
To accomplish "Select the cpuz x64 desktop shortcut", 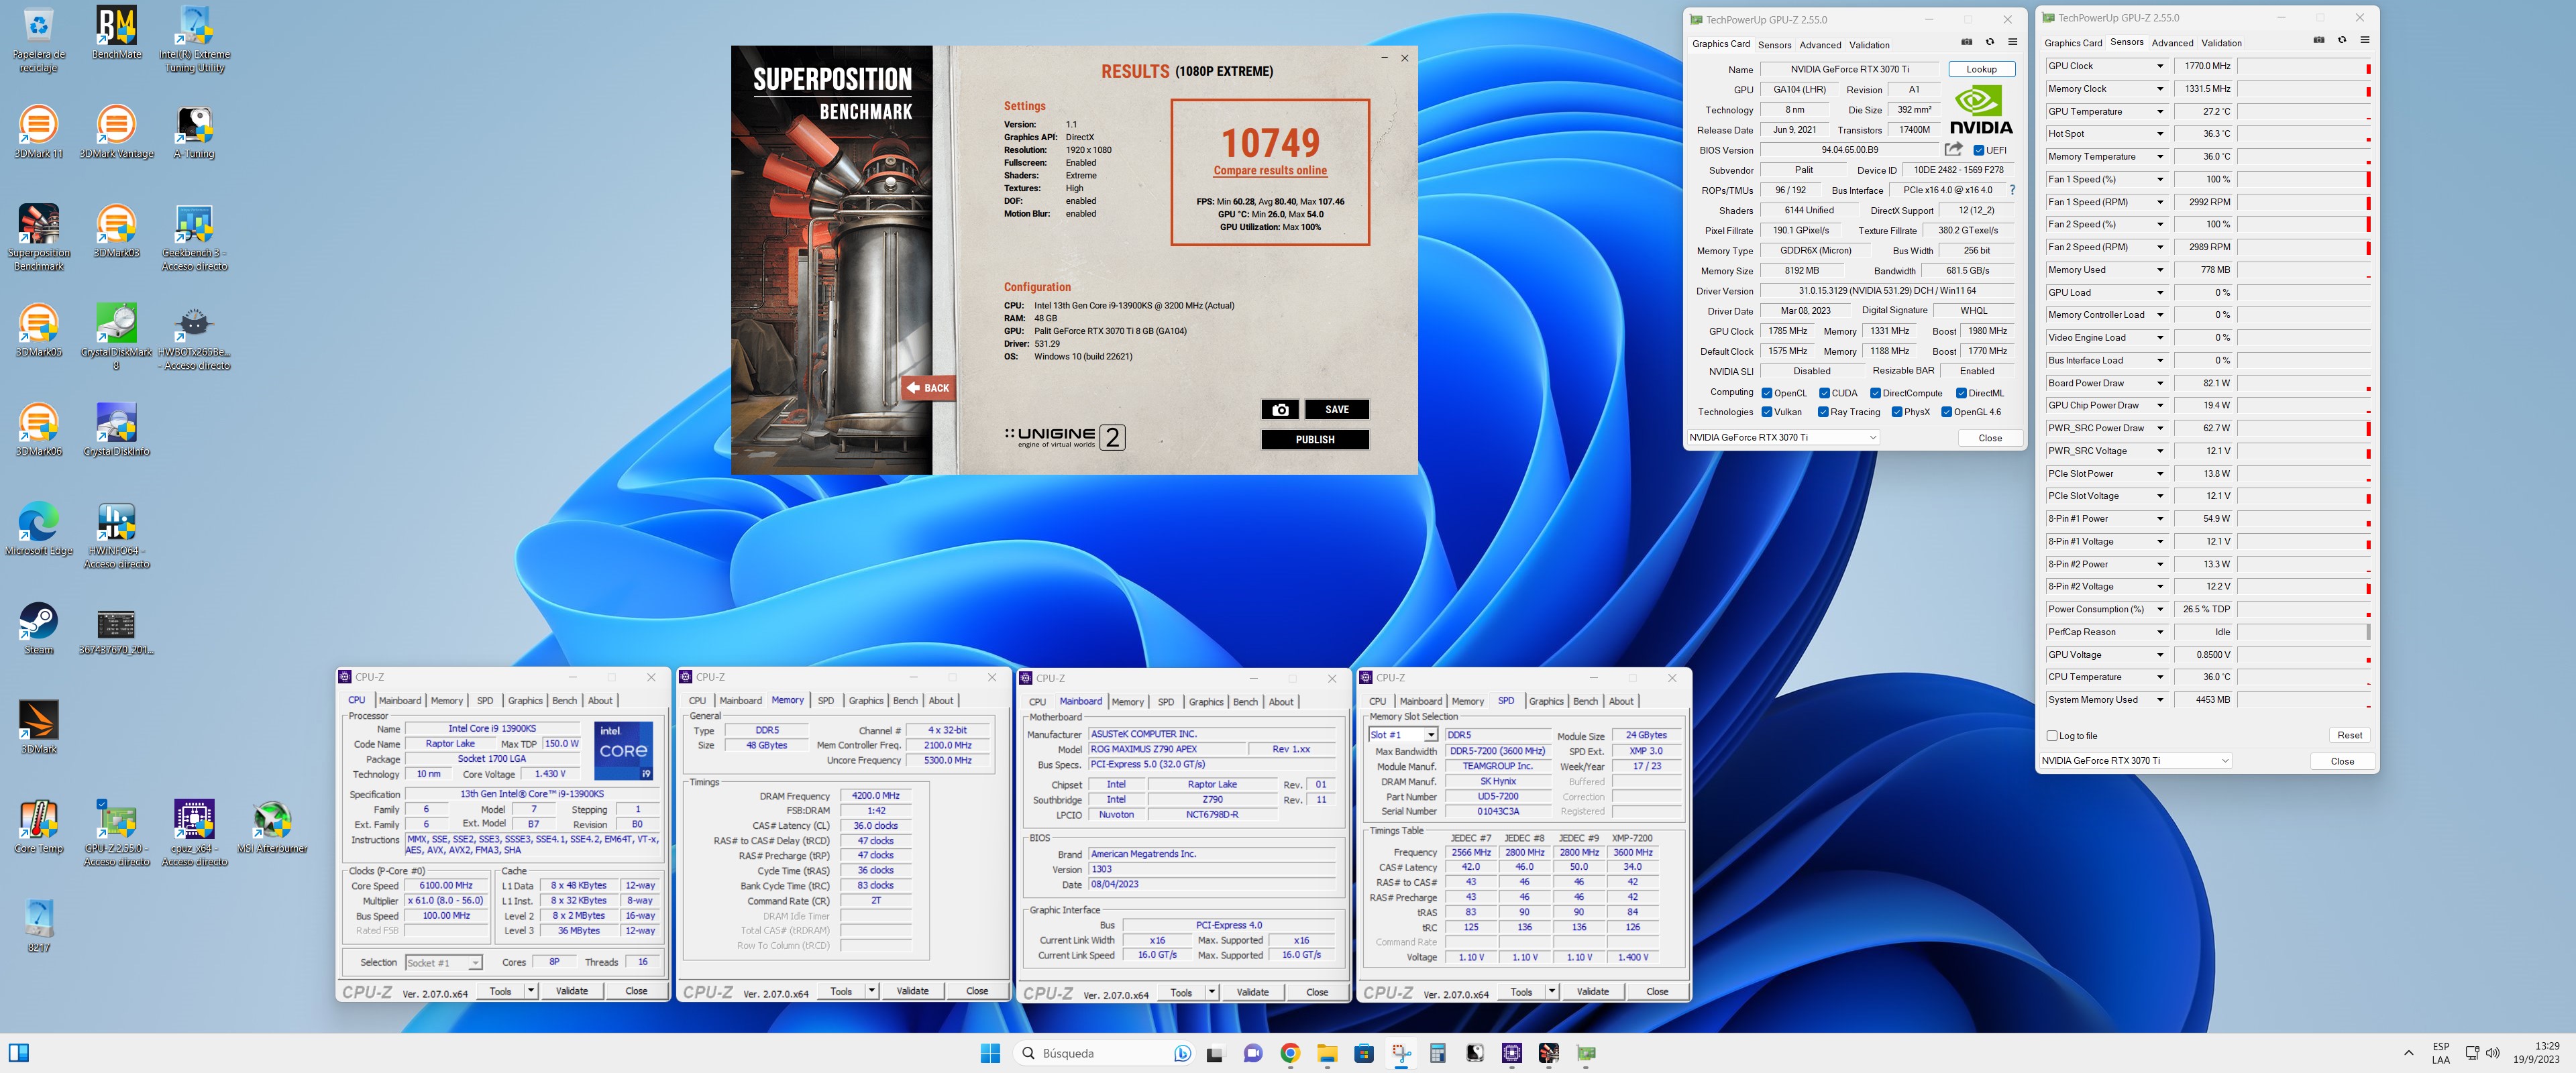I will (x=195, y=833).
